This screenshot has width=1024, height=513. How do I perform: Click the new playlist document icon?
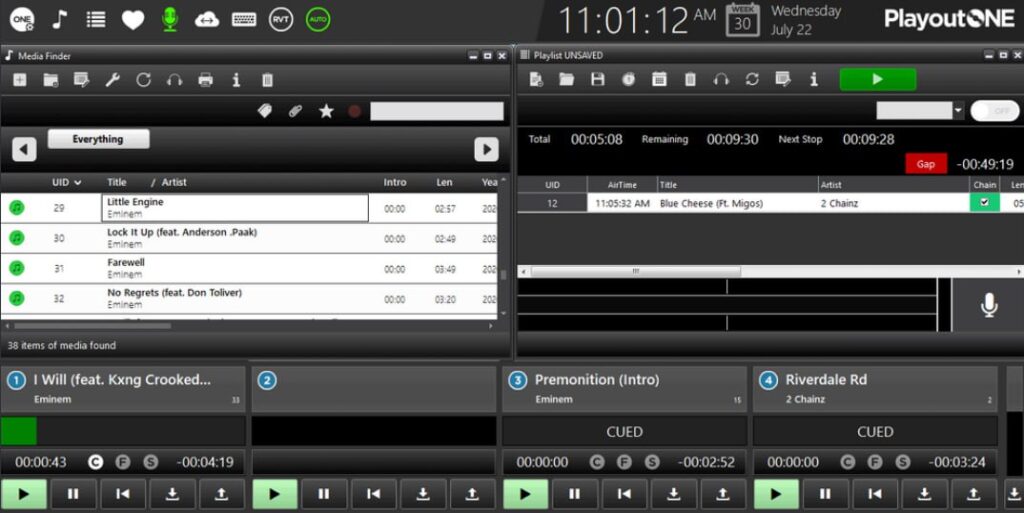pos(536,80)
